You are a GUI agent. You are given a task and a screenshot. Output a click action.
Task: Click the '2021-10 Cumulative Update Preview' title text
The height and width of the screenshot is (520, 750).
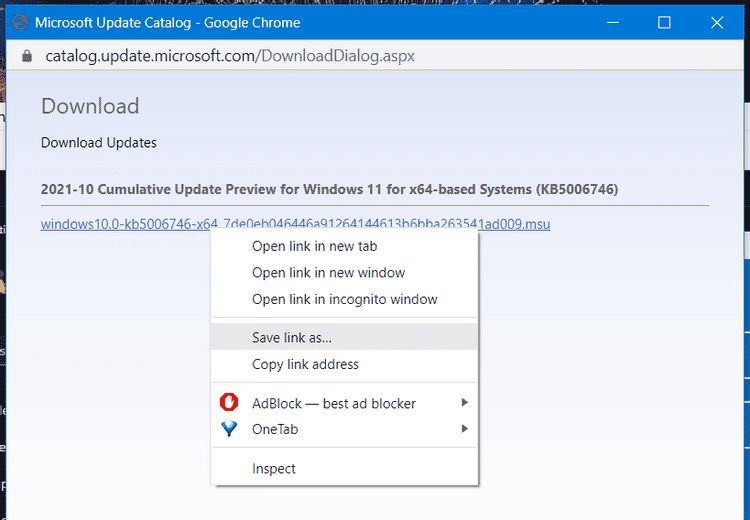[x=329, y=189]
